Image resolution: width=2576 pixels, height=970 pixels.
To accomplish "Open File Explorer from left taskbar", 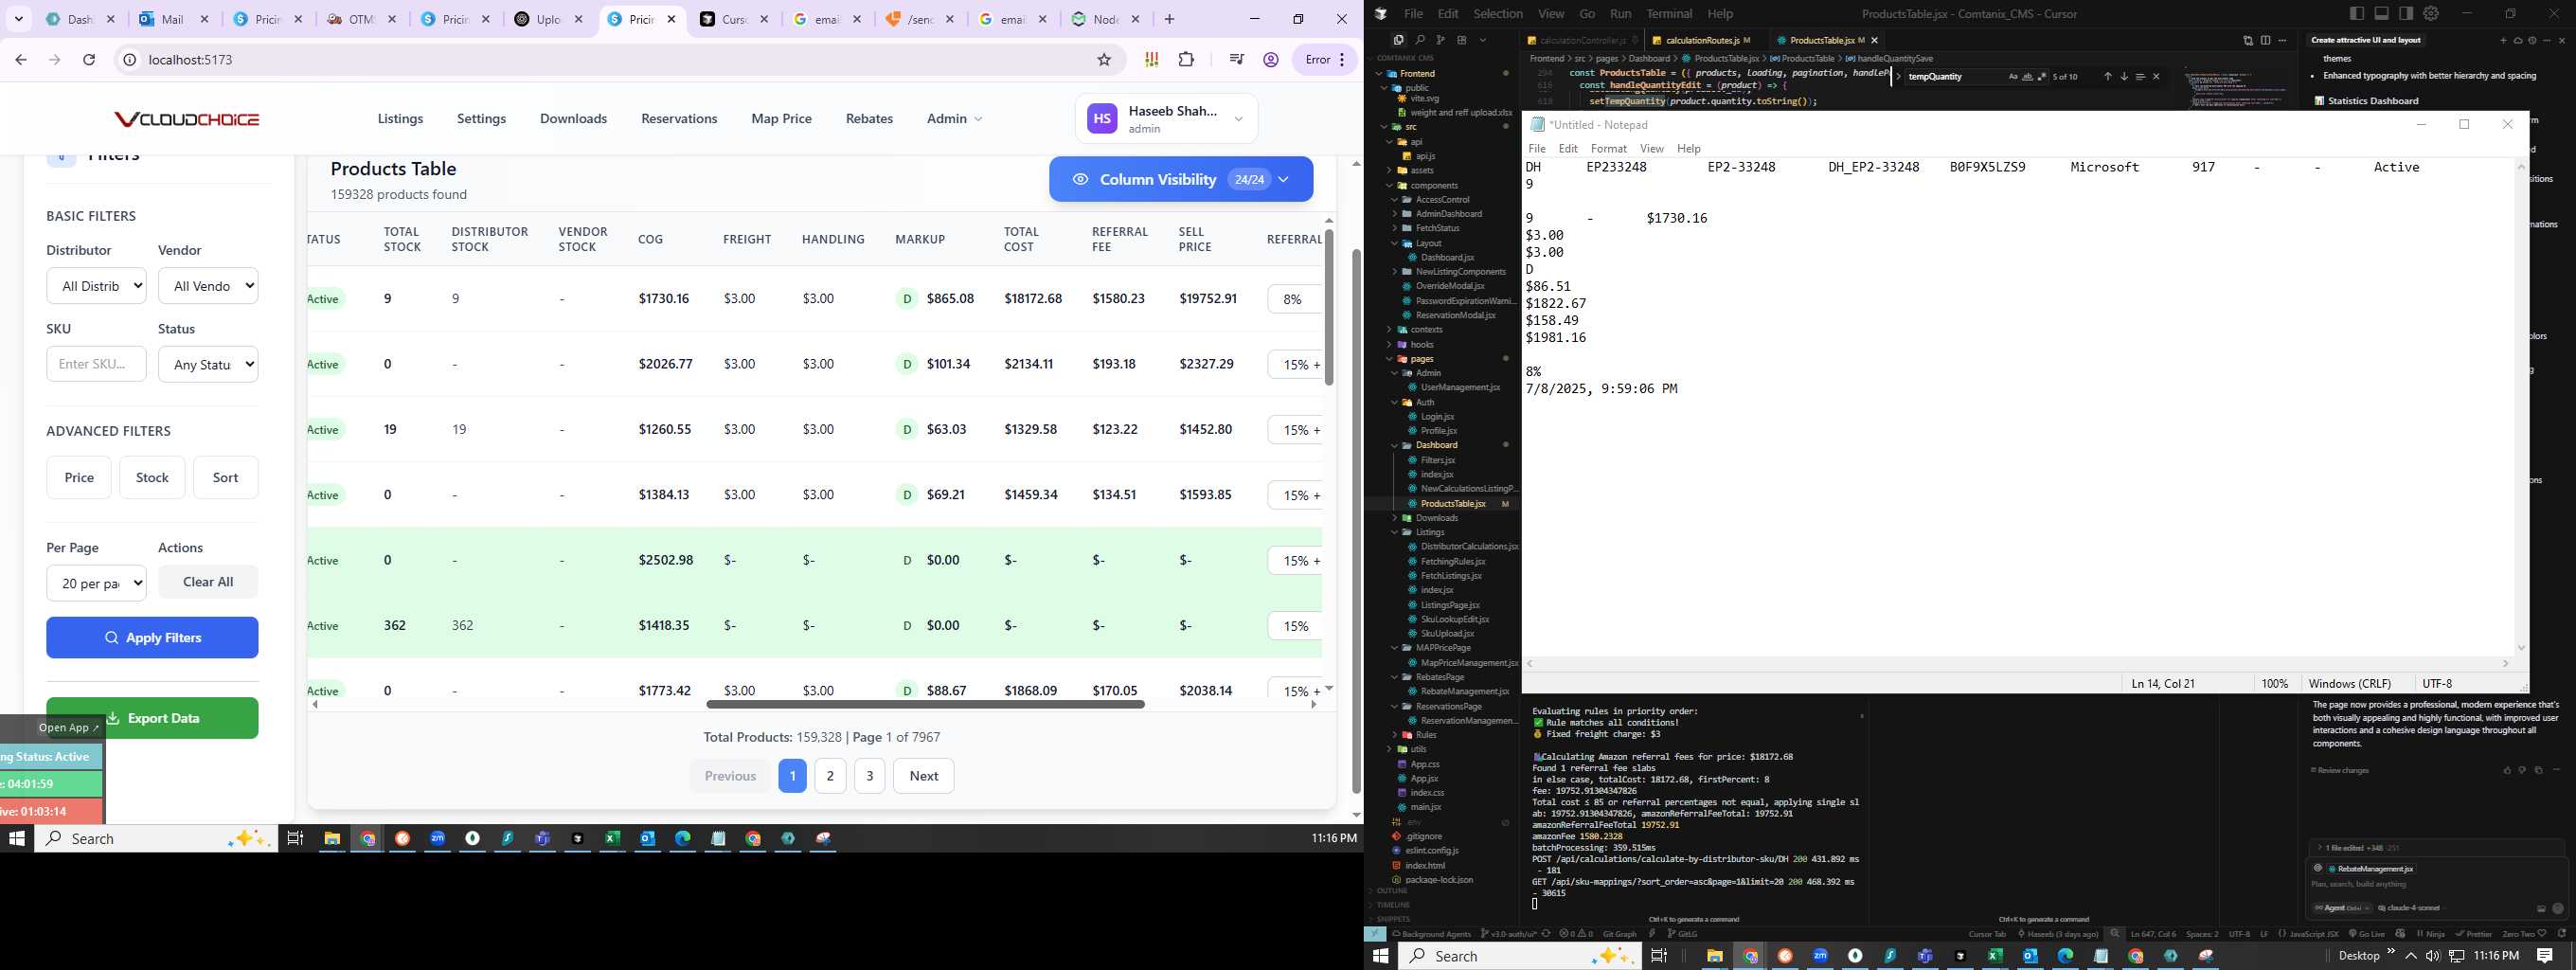I will (x=332, y=838).
